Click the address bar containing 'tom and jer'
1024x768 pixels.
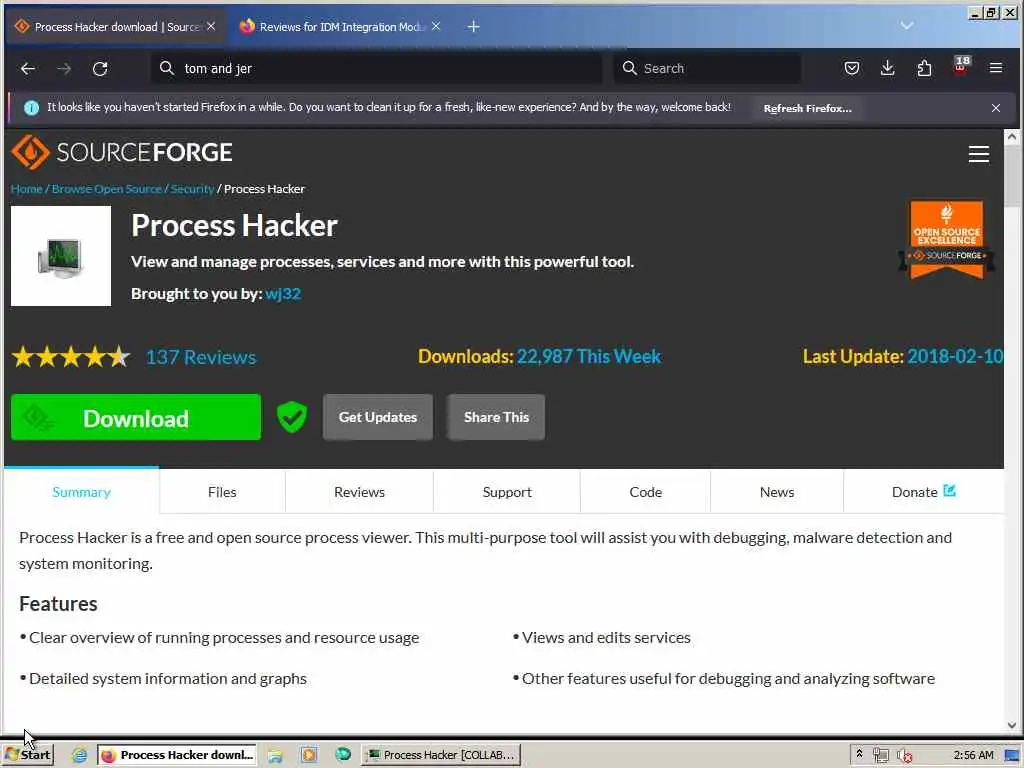(376, 69)
